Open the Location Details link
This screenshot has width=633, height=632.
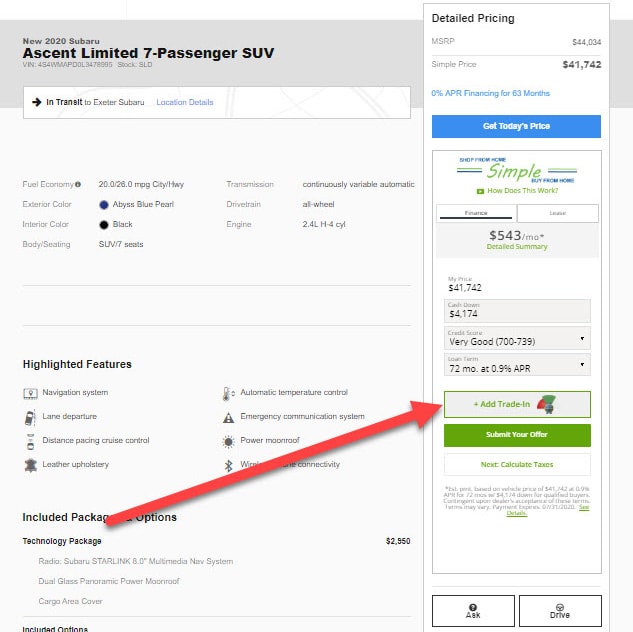[185, 103]
